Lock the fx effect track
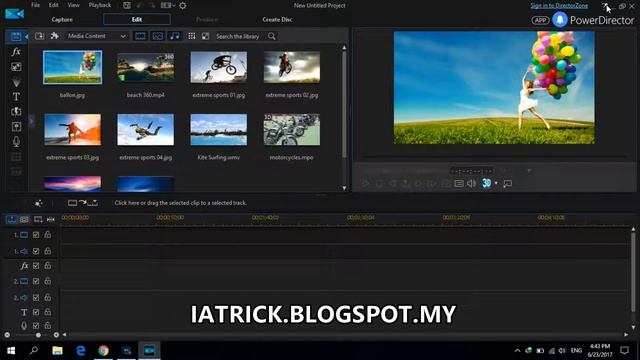640x360 pixels. click(x=48, y=265)
